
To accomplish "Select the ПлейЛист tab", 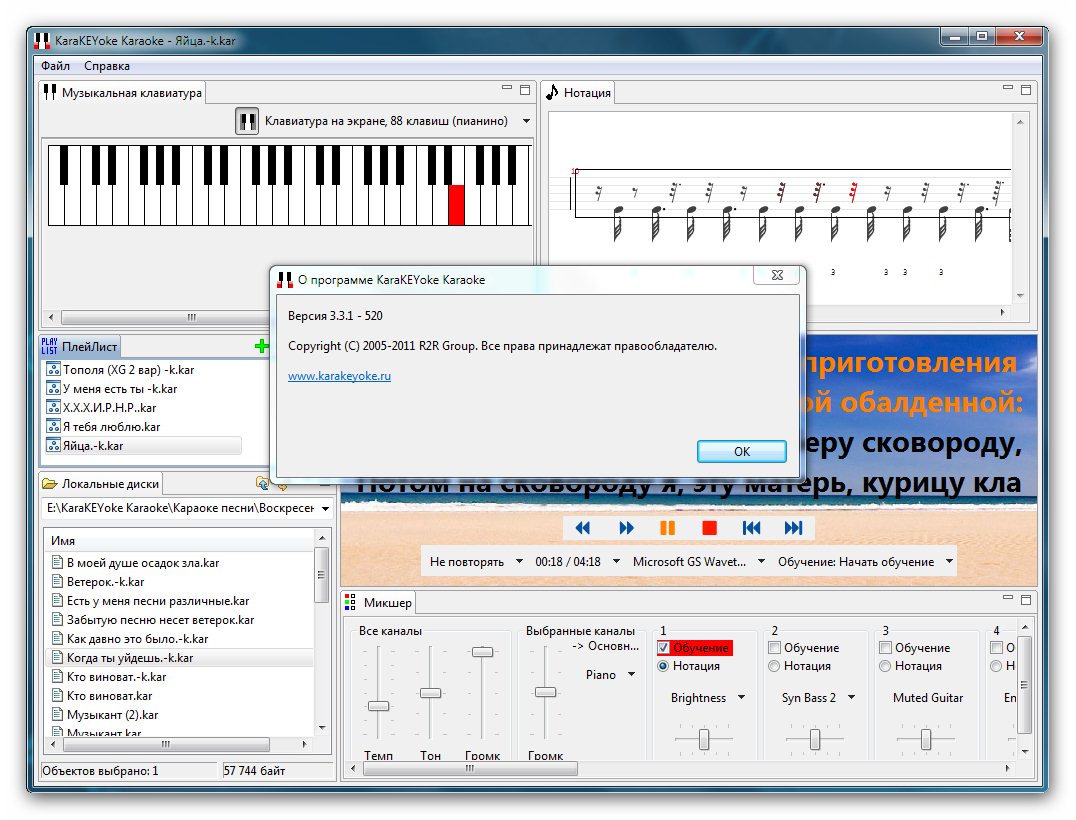I will click(80, 347).
